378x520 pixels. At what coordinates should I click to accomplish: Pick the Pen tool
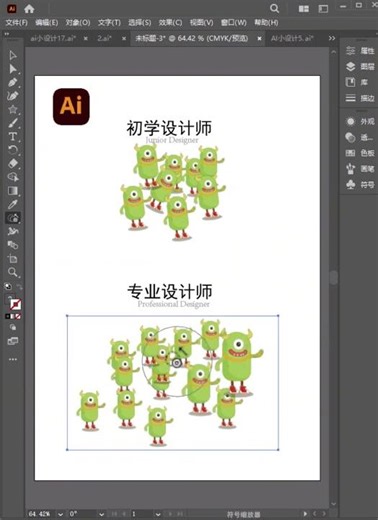(x=13, y=82)
